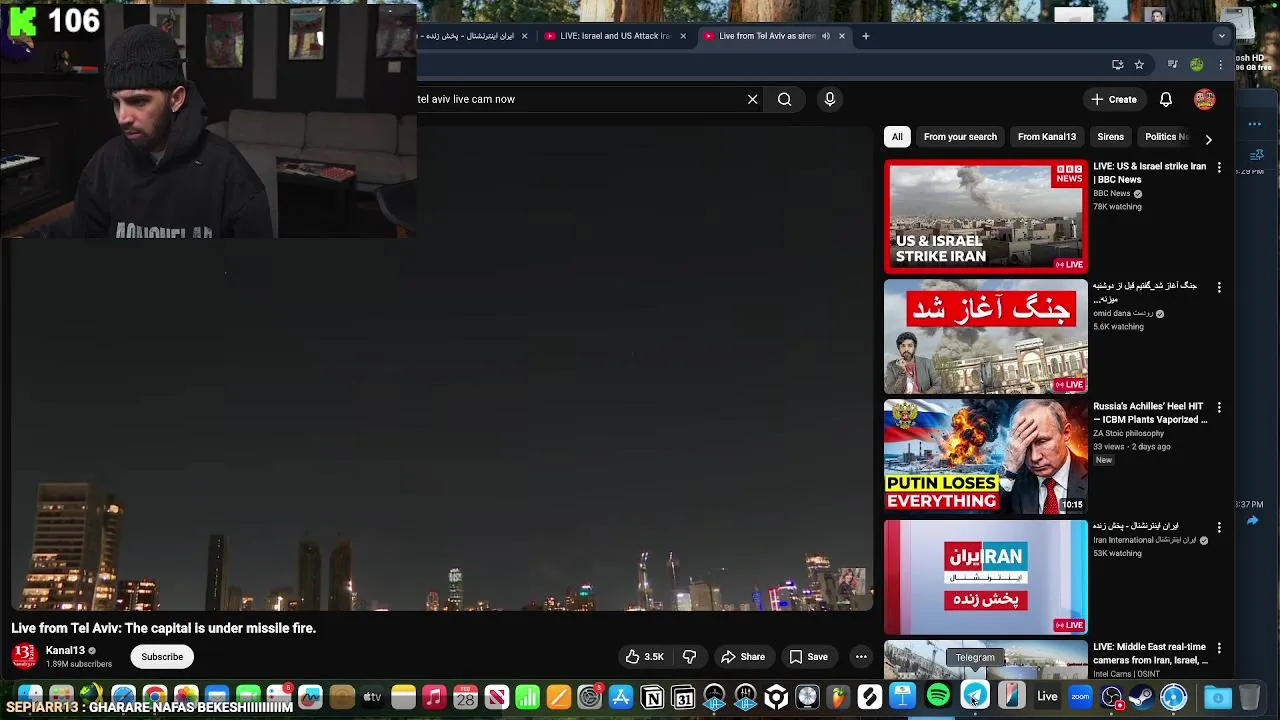Bookmark this page with the star icon
Viewport: 1280px width, 720px height.
pos(1139,64)
